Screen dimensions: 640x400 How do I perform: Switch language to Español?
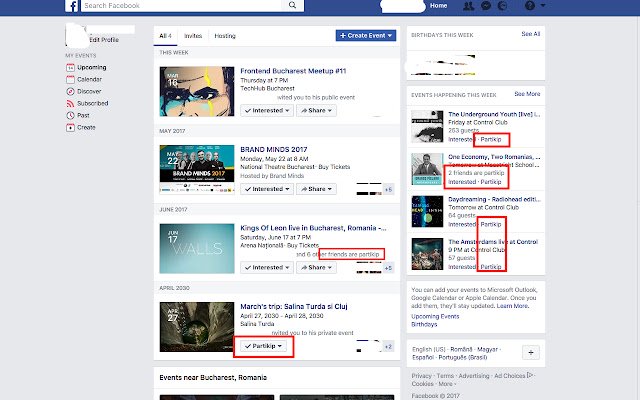pos(423,358)
